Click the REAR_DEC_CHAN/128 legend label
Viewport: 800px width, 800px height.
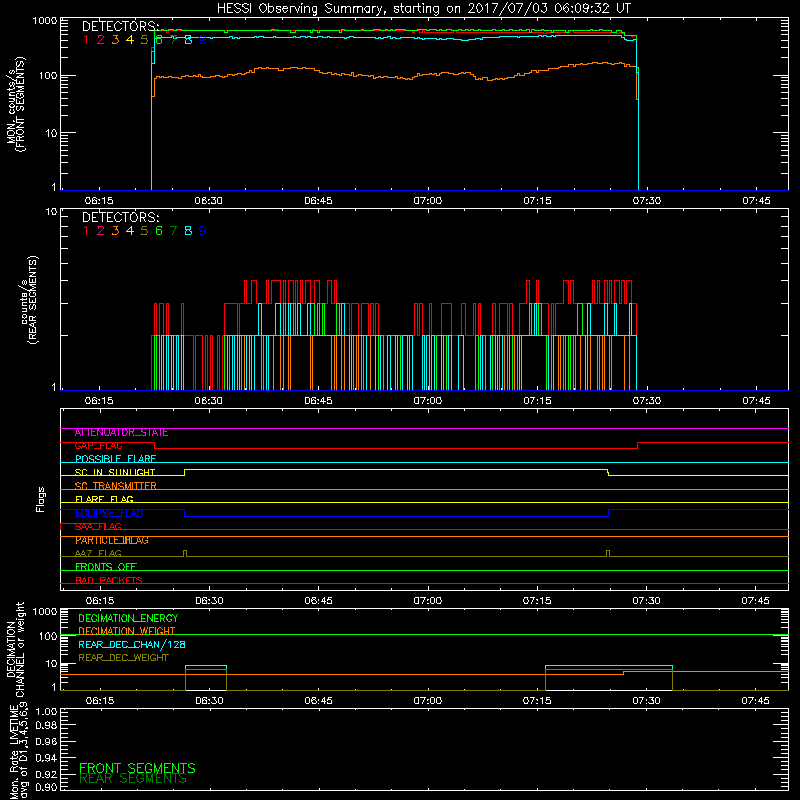(132, 645)
